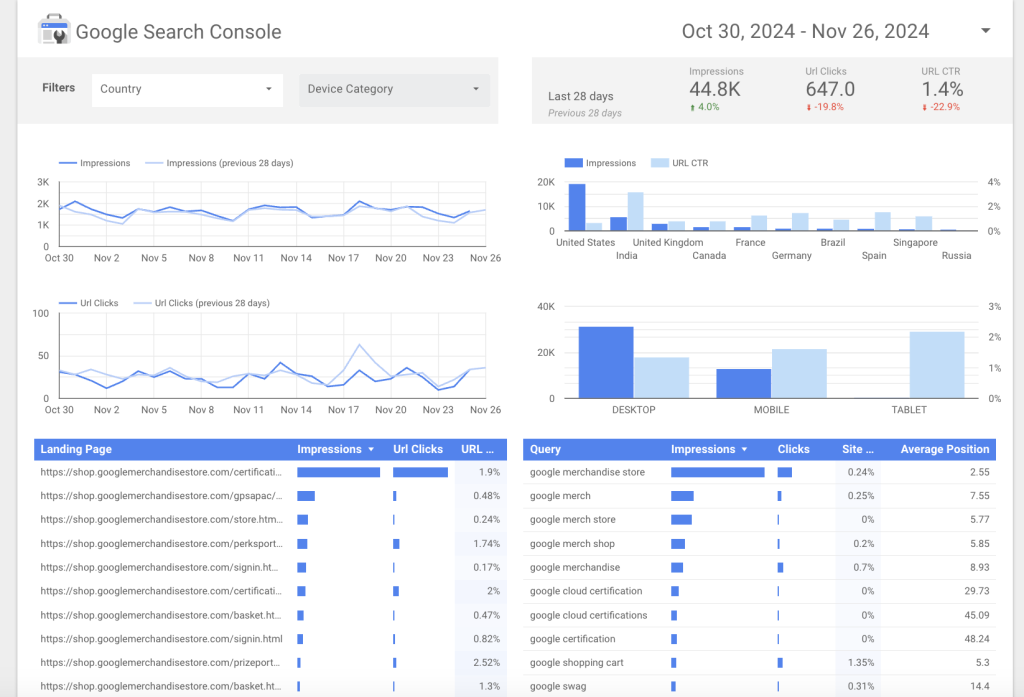Open the date range dropdown arrow
The height and width of the screenshot is (697, 1024).
[x=985, y=31]
